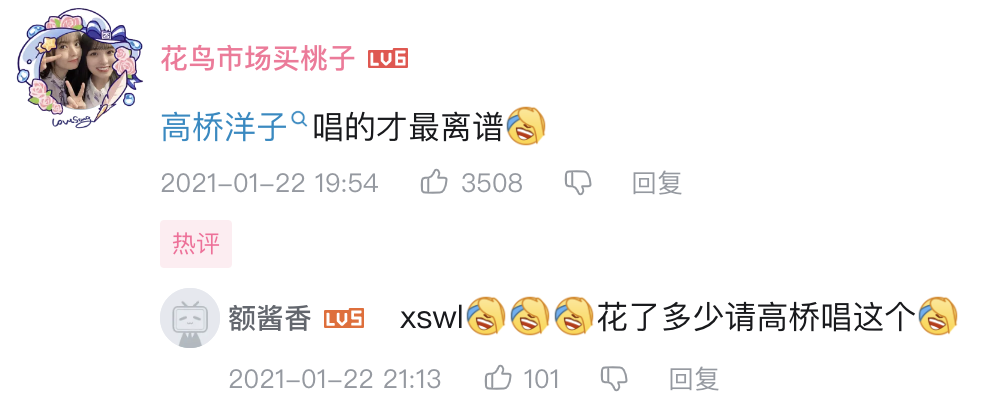Click the timestamp 2021-01-22 19:54
The width and height of the screenshot is (994, 418).
(269, 183)
